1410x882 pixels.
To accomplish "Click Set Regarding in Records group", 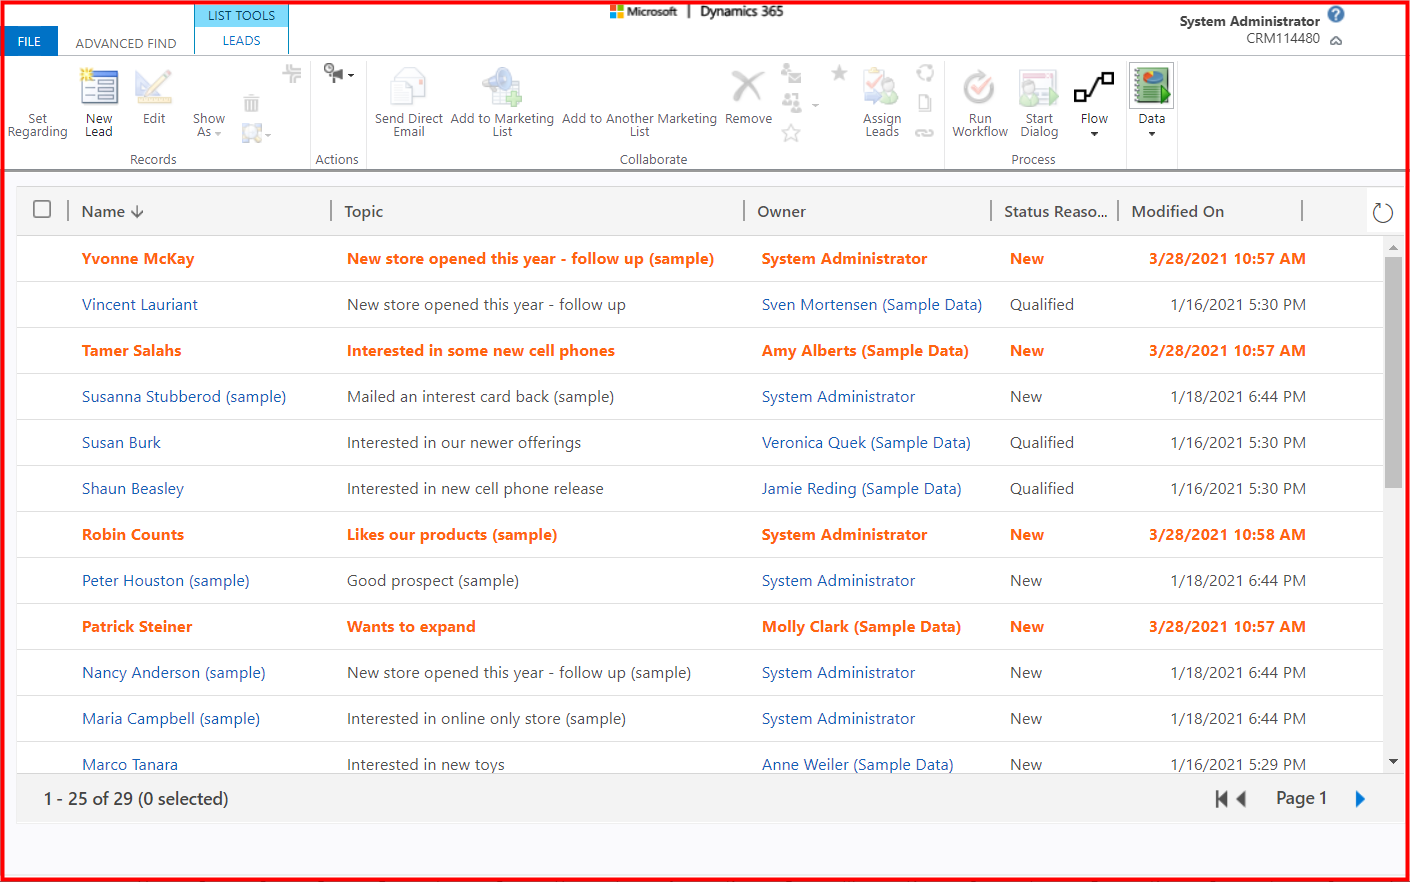I will click(38, 125).
